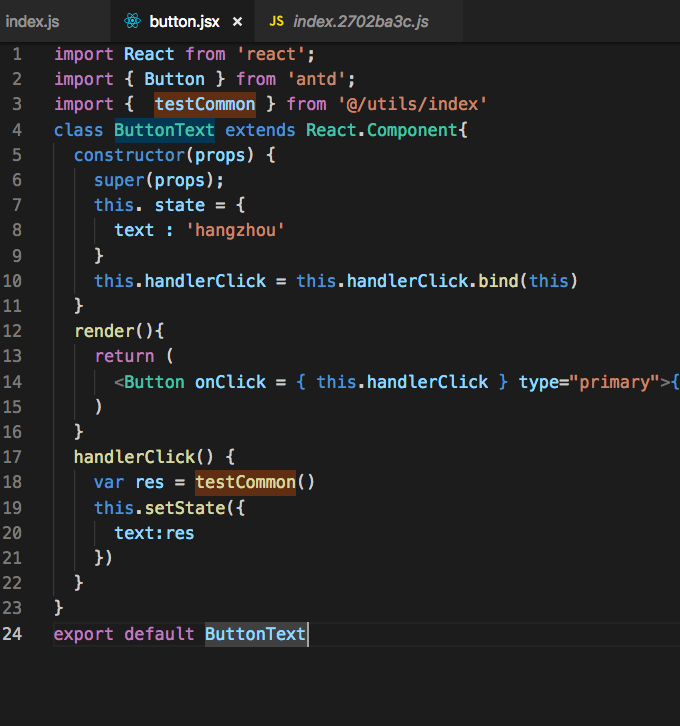Click testCommon() call inside handlerClick
680x726 pixels.
[245, 482]
